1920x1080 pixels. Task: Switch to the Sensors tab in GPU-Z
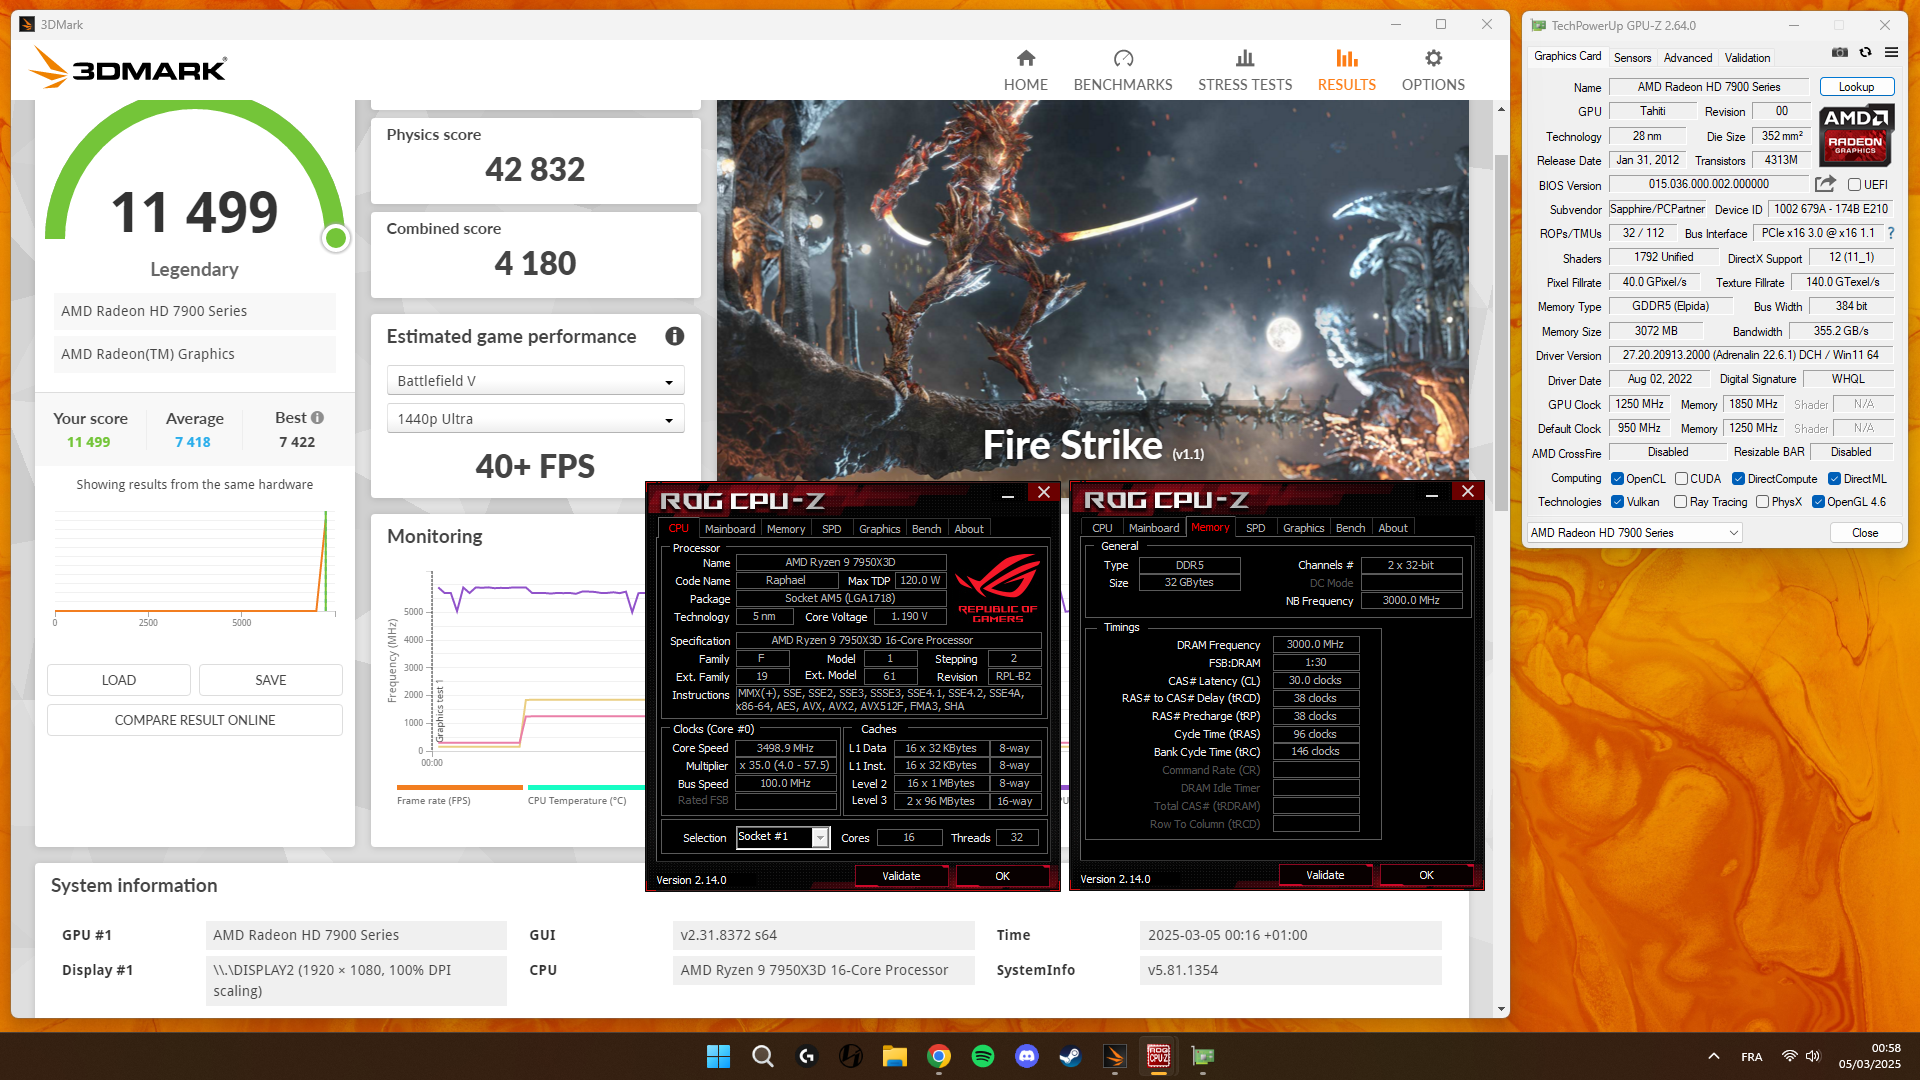pos(1632,58)
